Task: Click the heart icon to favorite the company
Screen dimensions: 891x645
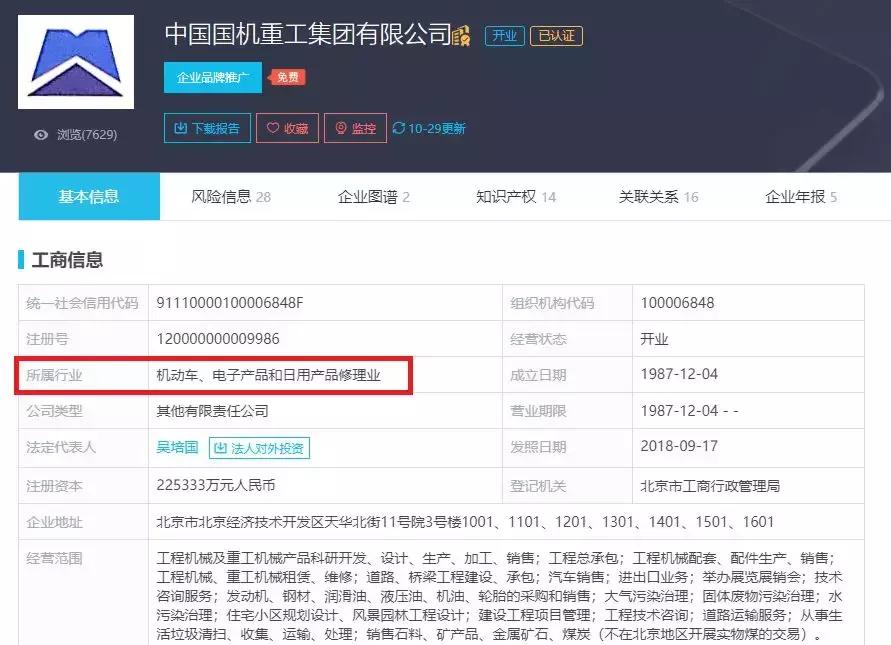Action: coord(271,128)
